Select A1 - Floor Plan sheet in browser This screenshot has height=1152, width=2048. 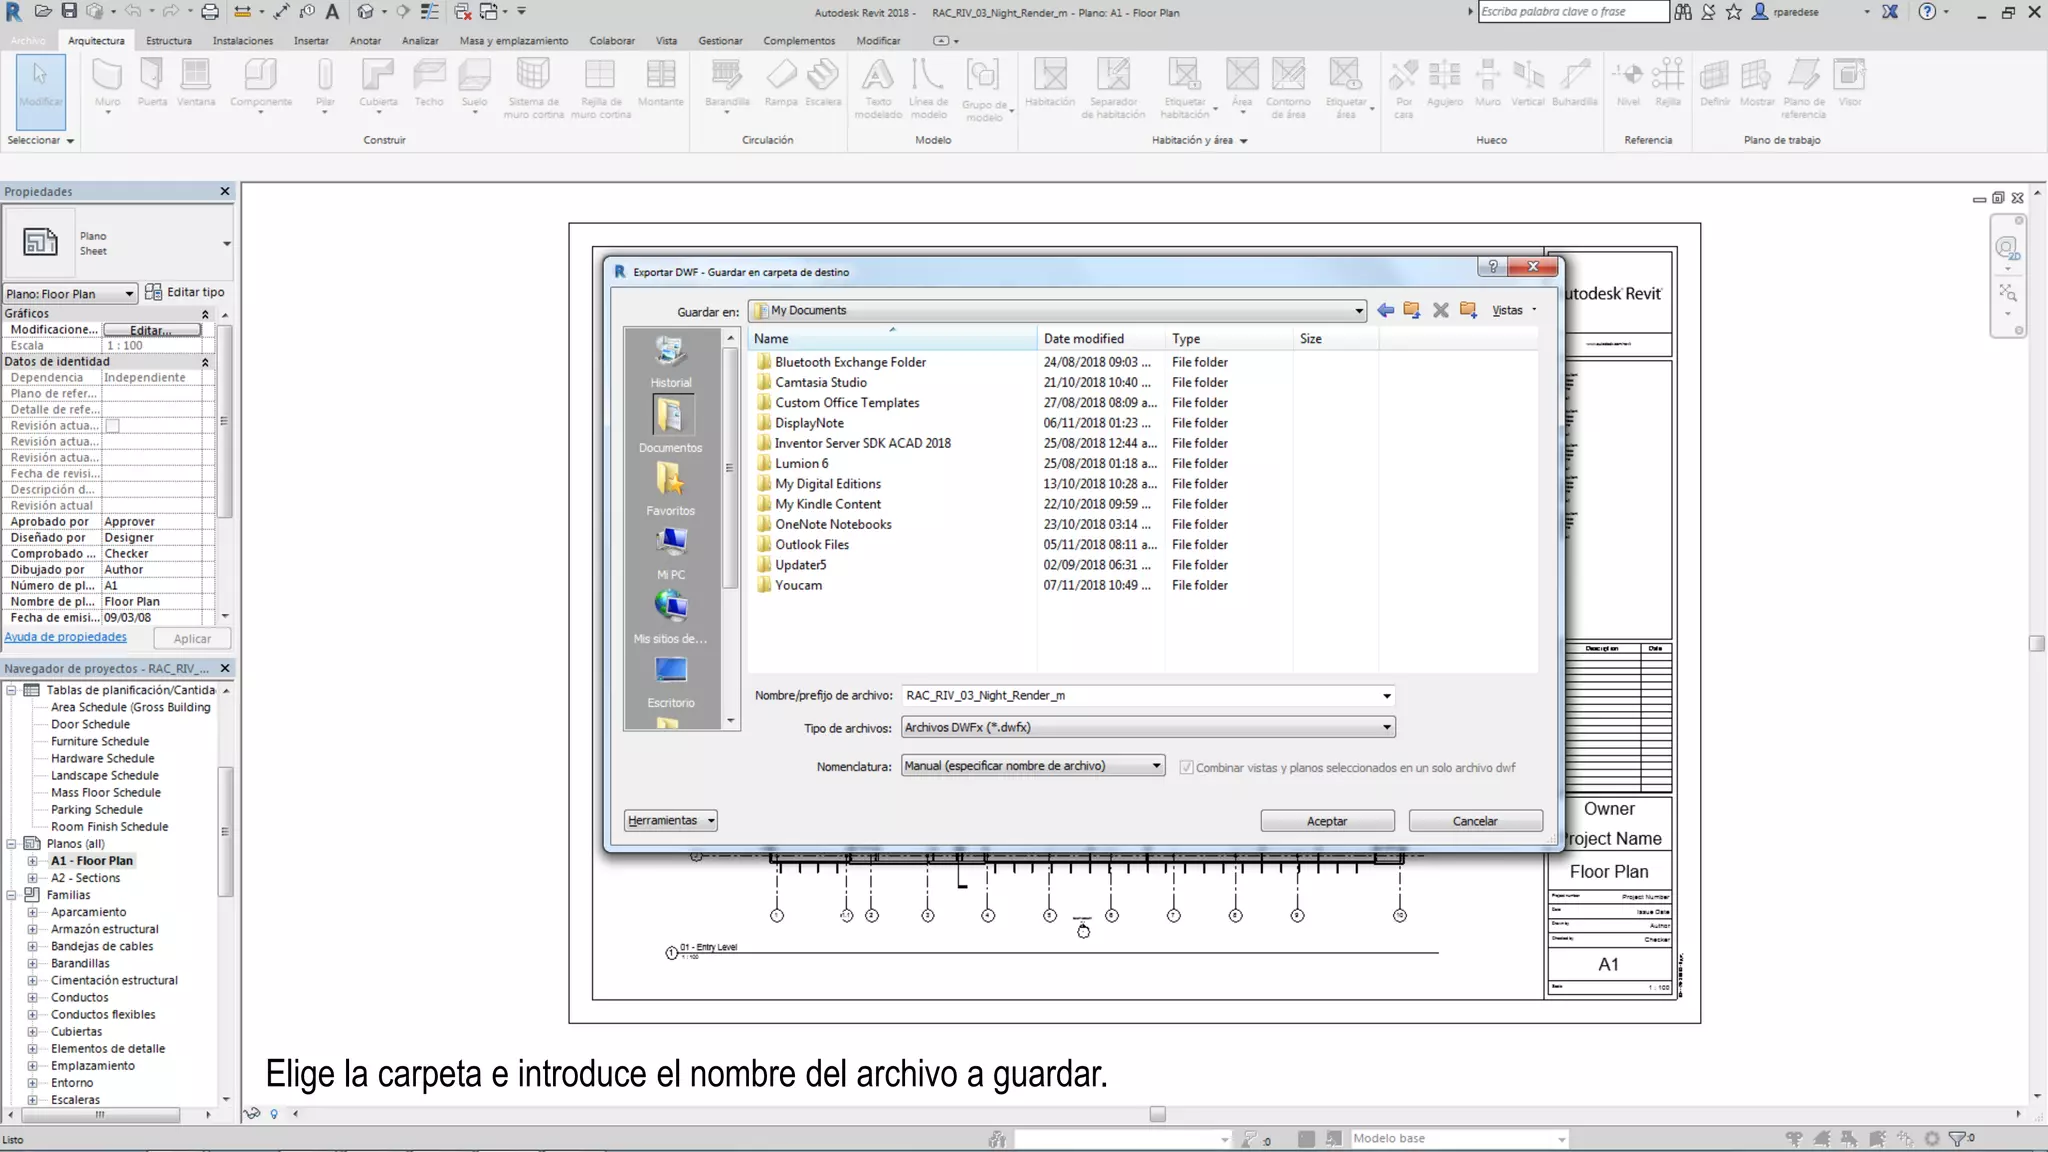click(91, 861)
